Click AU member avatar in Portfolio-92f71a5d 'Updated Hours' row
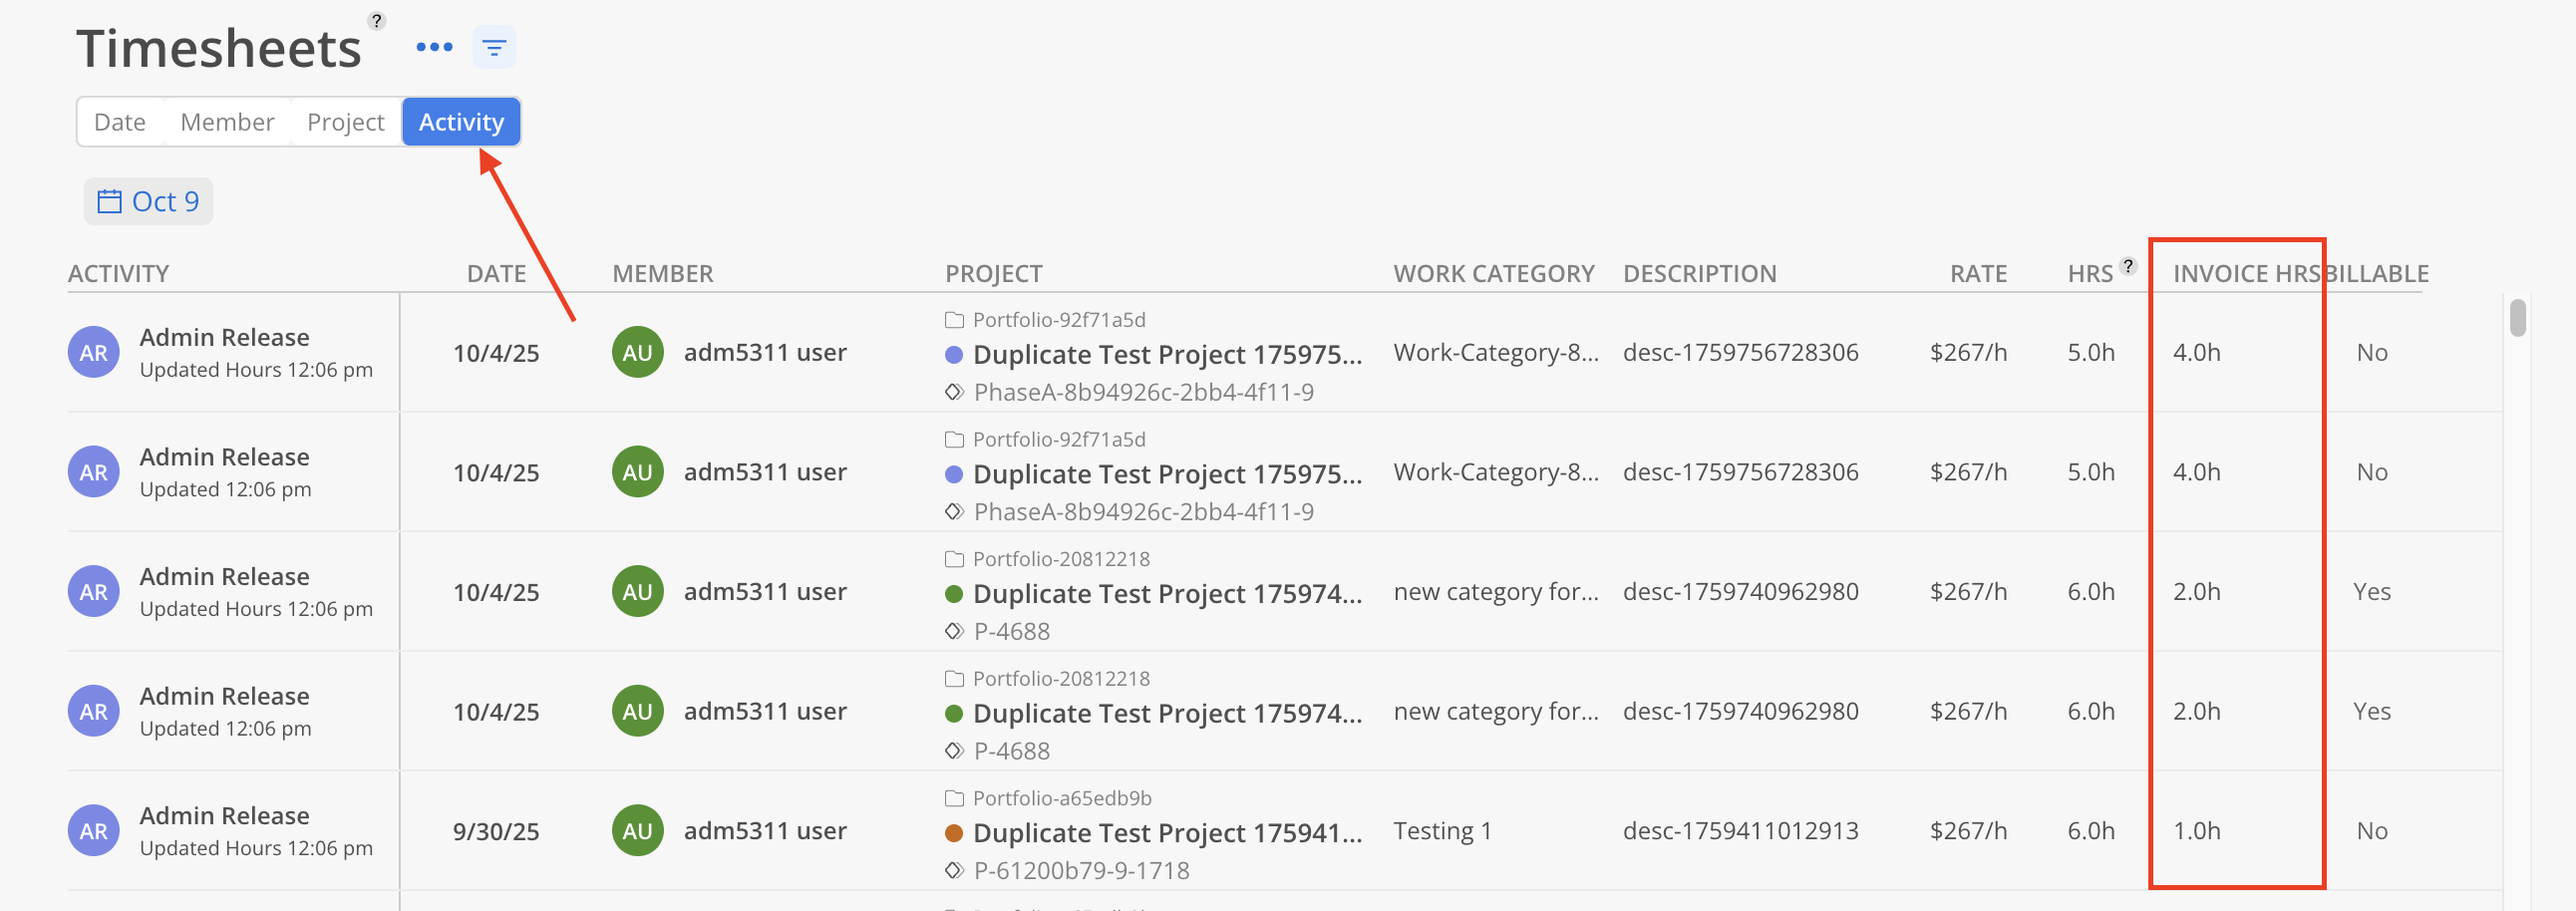The width and height of the screenshot is (2576, 911). tap(638, 352)
